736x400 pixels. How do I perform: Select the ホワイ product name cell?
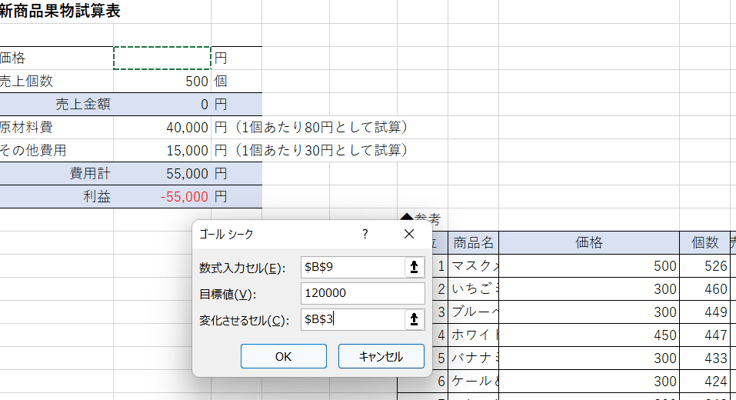click(x=473, y=335)
